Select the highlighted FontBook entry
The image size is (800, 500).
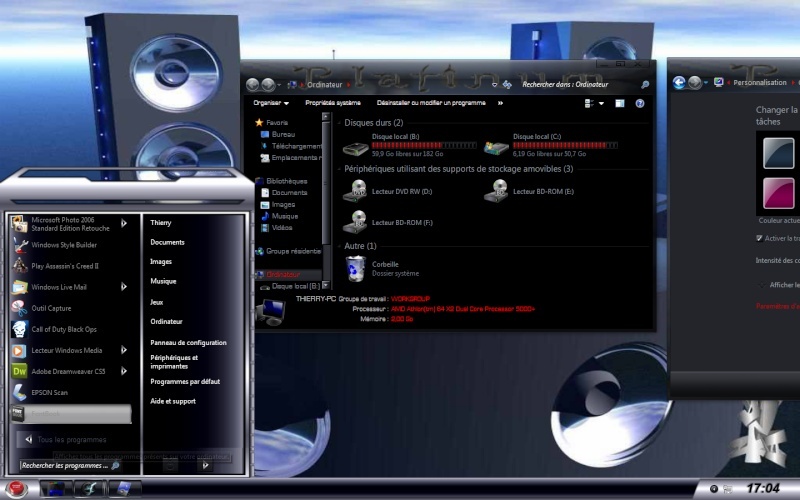point(70,414)
